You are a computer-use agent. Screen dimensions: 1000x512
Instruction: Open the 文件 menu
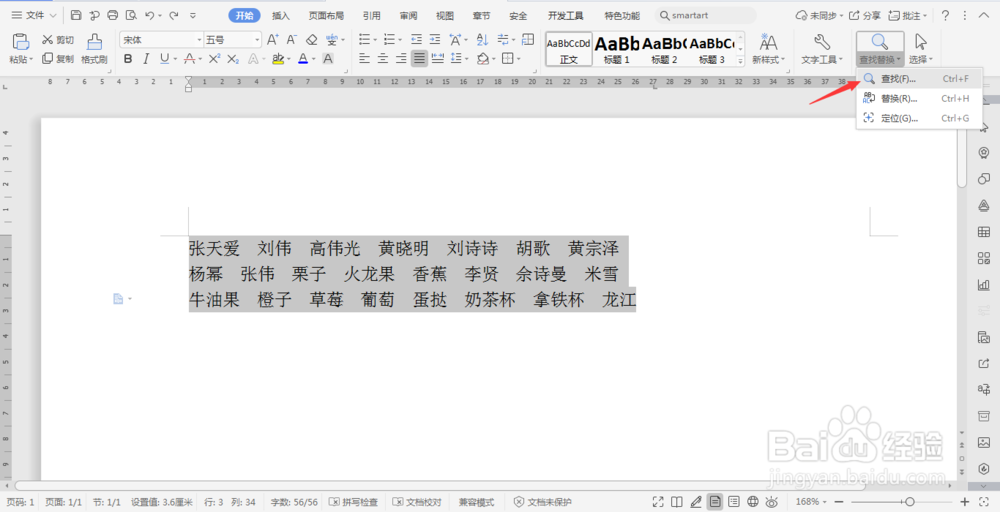click(x=34, y=15)
